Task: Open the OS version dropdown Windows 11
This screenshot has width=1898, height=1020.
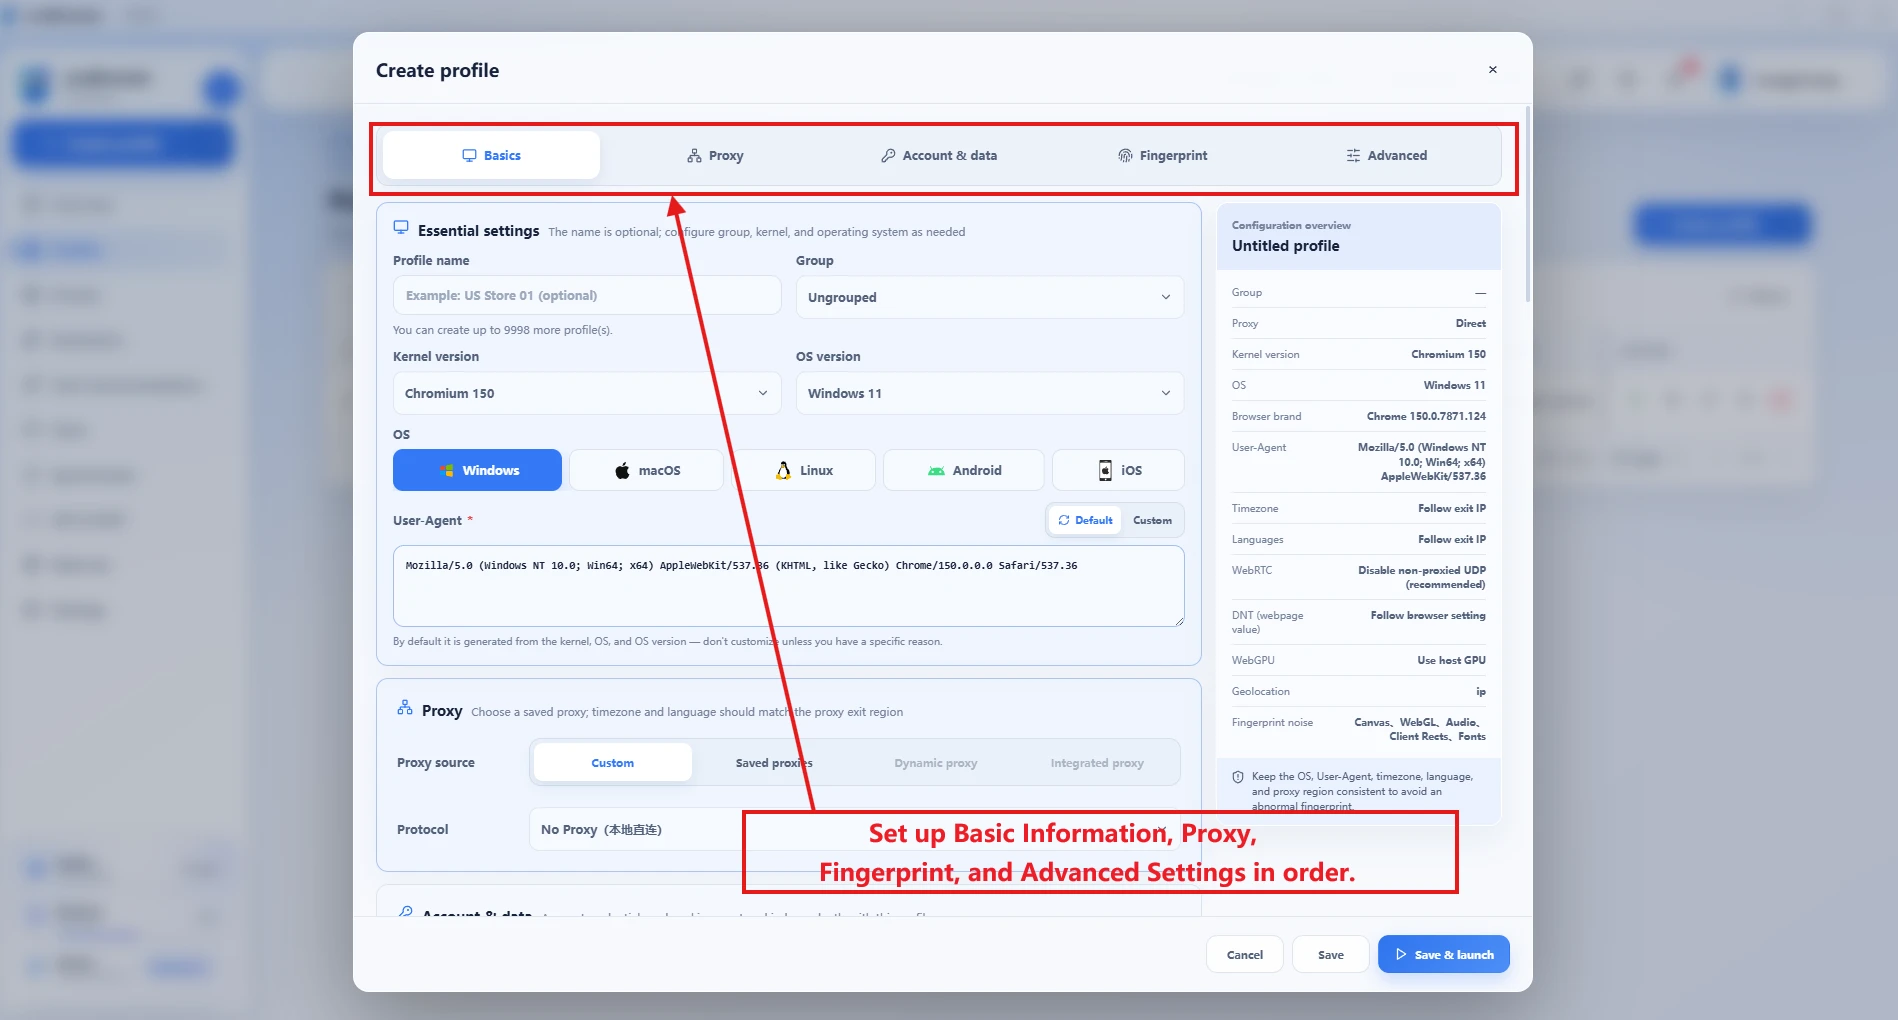Action: 990,393
